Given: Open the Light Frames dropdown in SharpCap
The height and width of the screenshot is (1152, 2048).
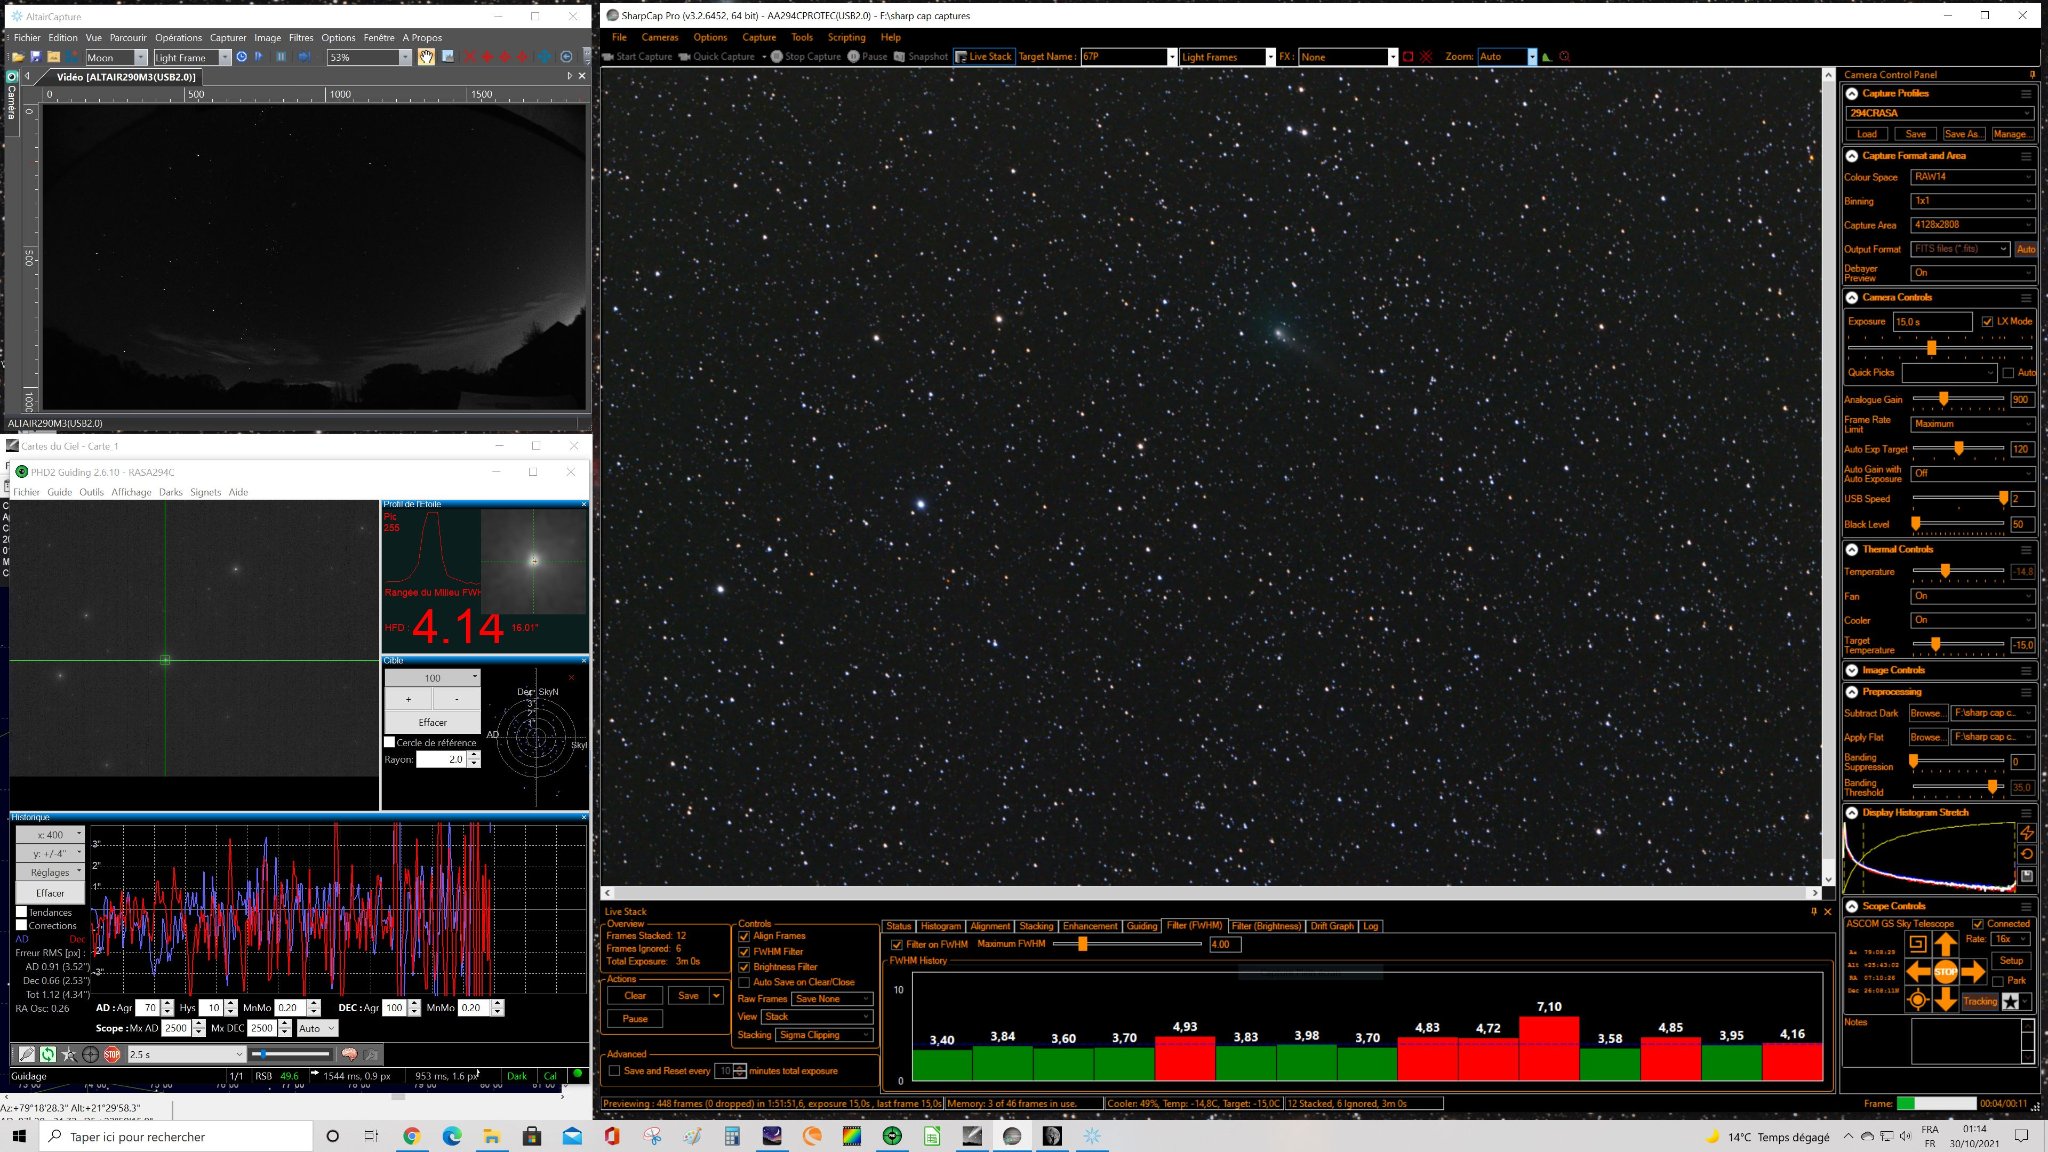Looking at the screenshot, I should [x=1227, y=57].
